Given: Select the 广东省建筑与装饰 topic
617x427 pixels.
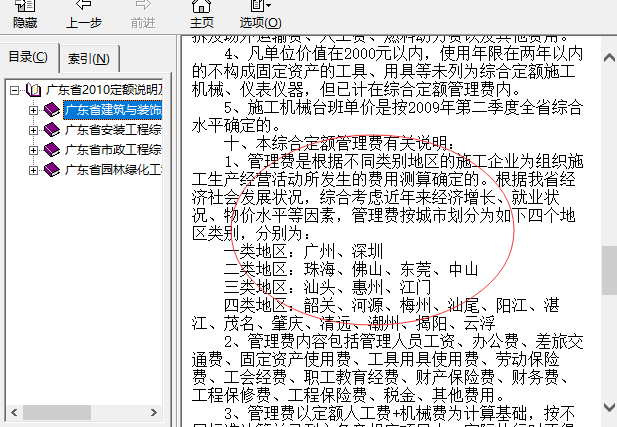Looking at the screenshot, I should (113, 110).
